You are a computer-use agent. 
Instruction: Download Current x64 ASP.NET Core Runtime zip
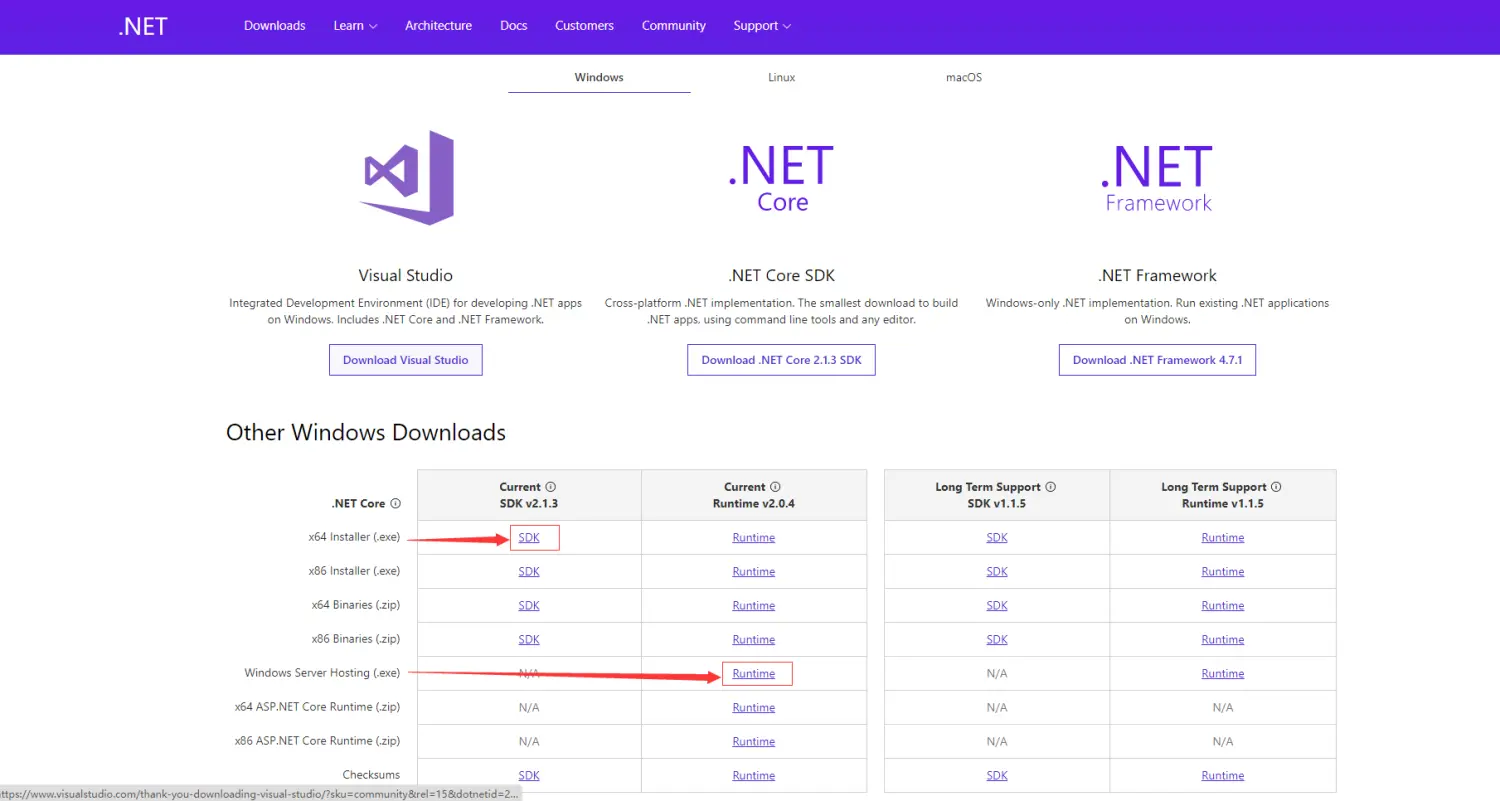pos(754,708)
